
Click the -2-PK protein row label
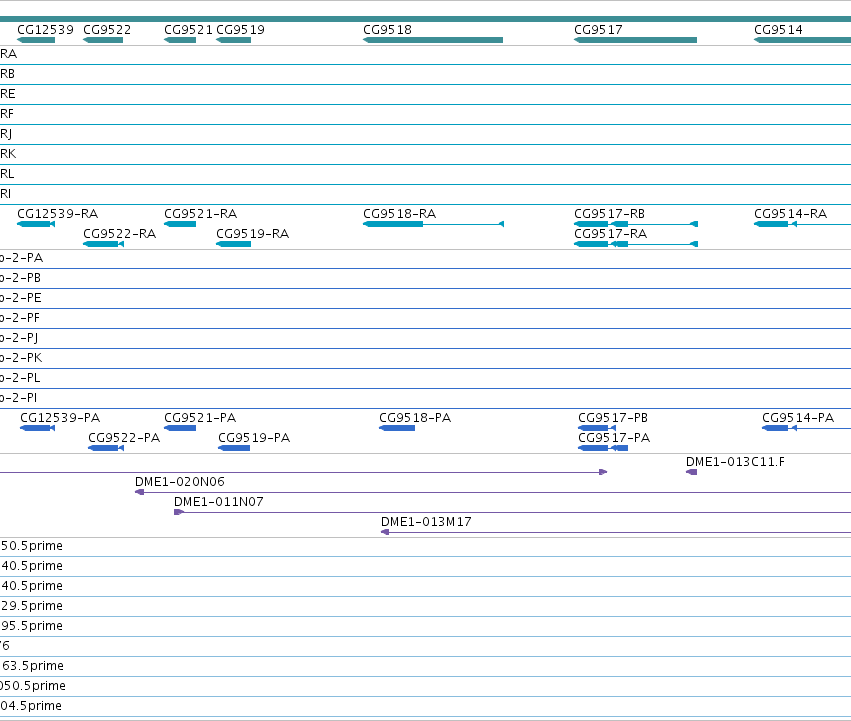[x=21, y=358]
